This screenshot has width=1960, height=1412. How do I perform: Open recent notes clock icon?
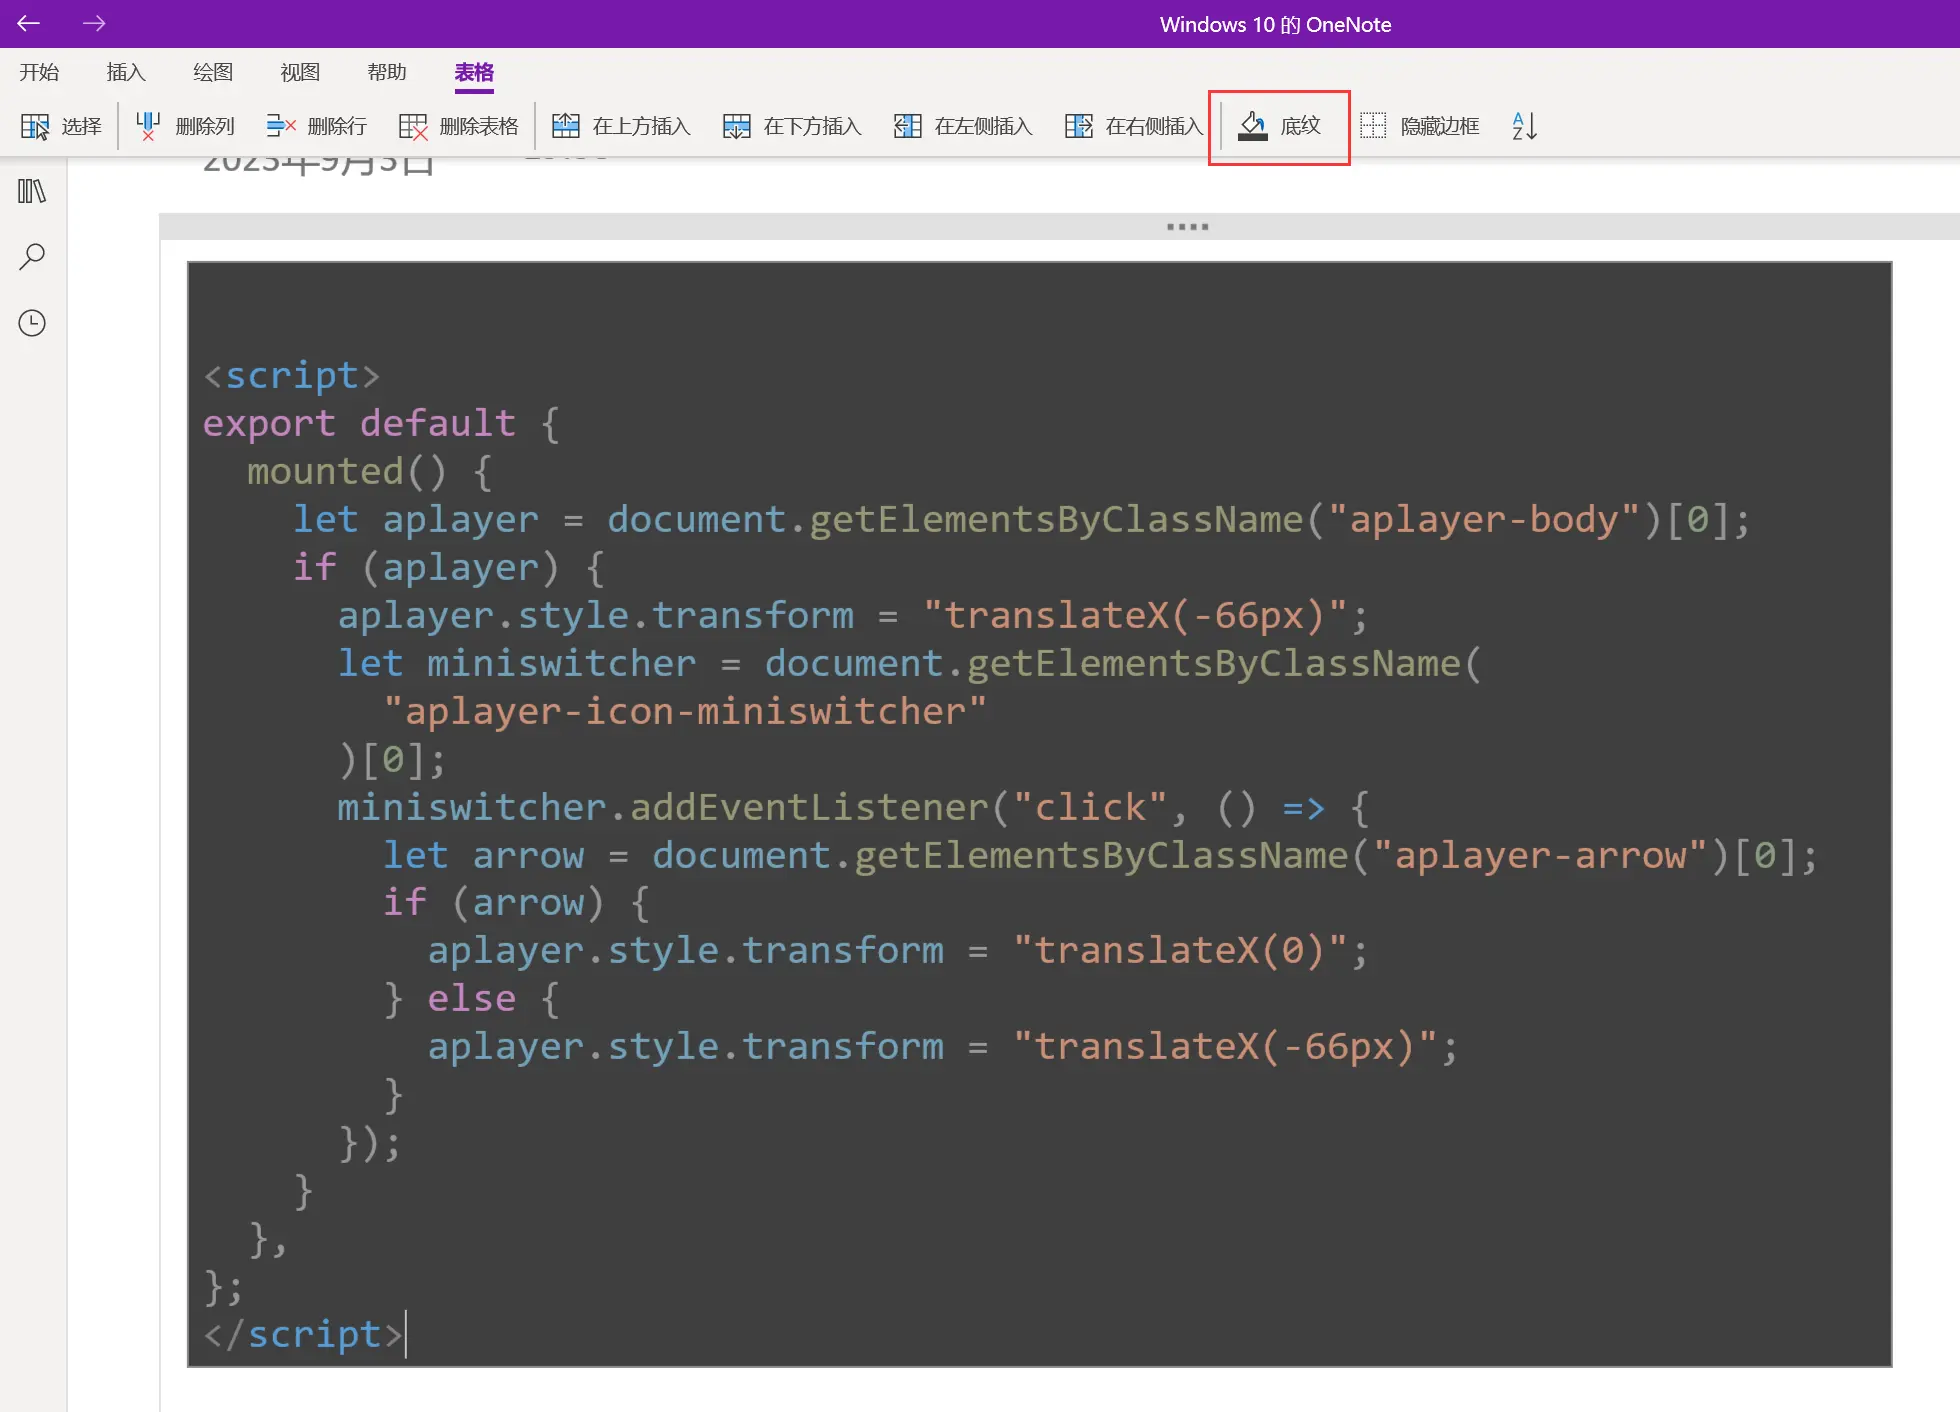tap(32, 323)
